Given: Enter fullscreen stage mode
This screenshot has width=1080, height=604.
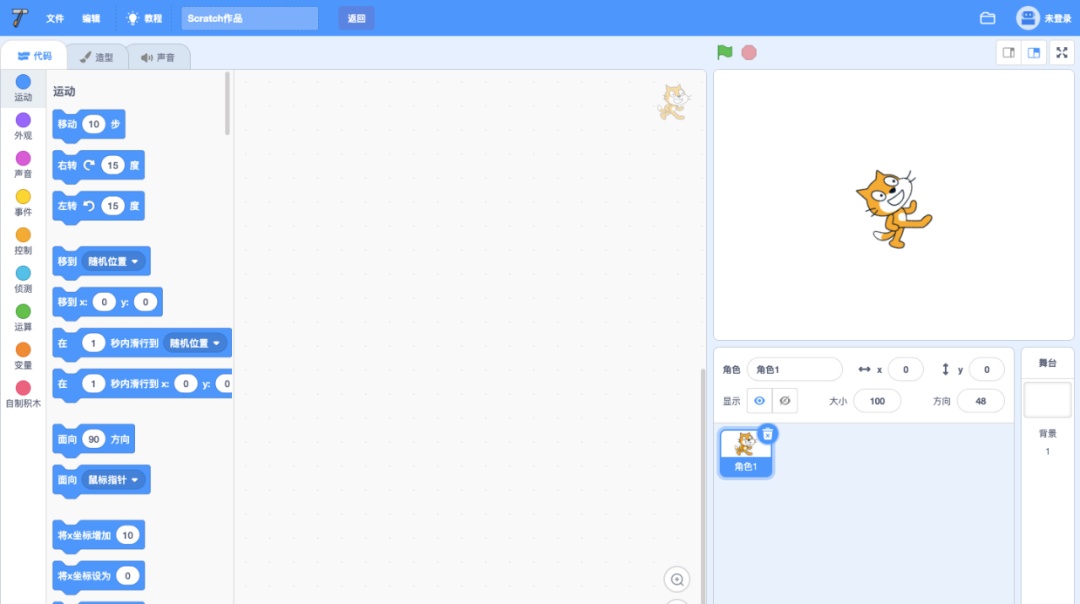Looking at the screenshot, I should click(x=1062, y=52).
